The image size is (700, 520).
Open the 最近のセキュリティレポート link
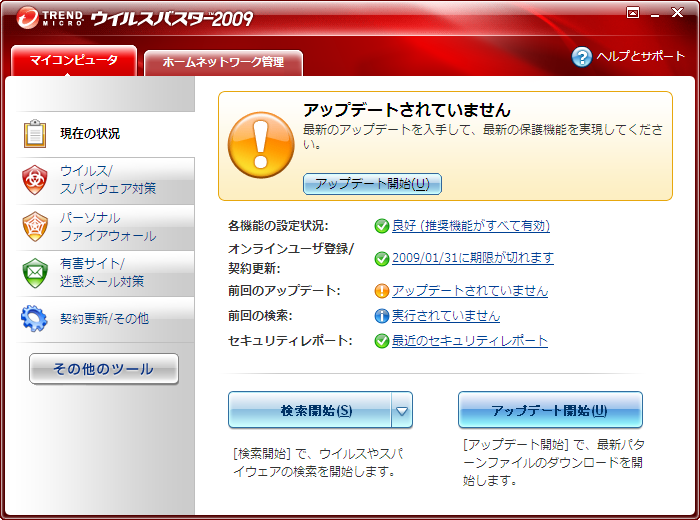click(x=470, y=341)
